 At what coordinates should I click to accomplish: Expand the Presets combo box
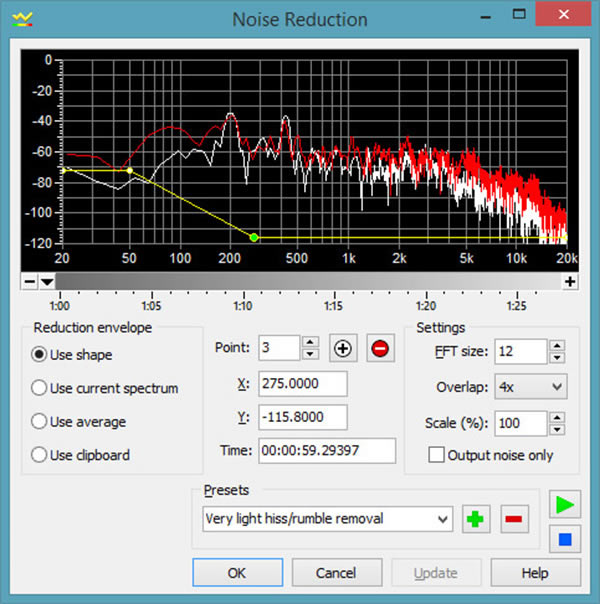pyautogui.click(x=443, y=519)
